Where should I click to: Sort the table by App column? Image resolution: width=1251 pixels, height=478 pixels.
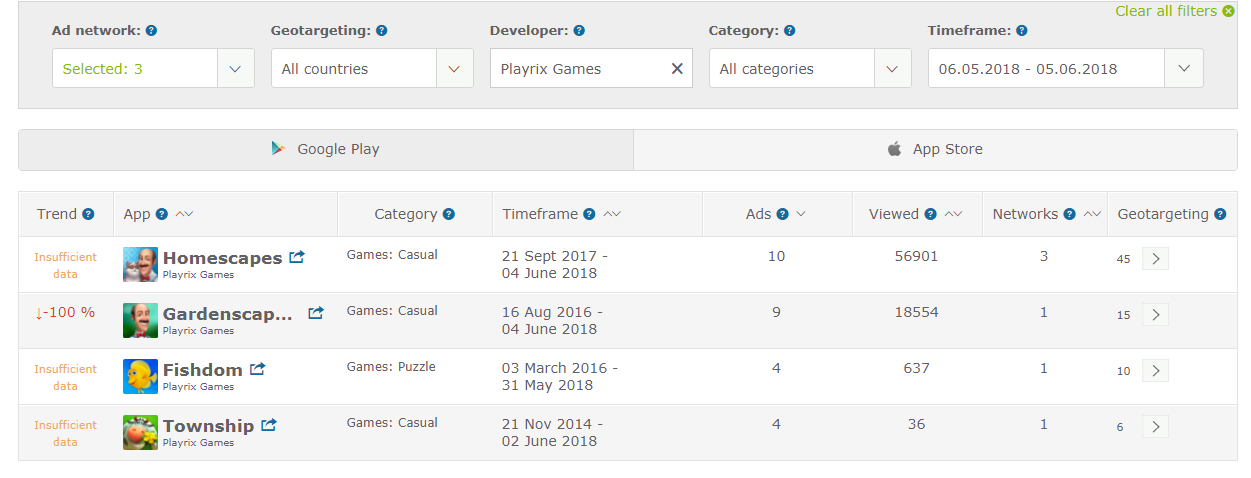[x=184, y=214]
